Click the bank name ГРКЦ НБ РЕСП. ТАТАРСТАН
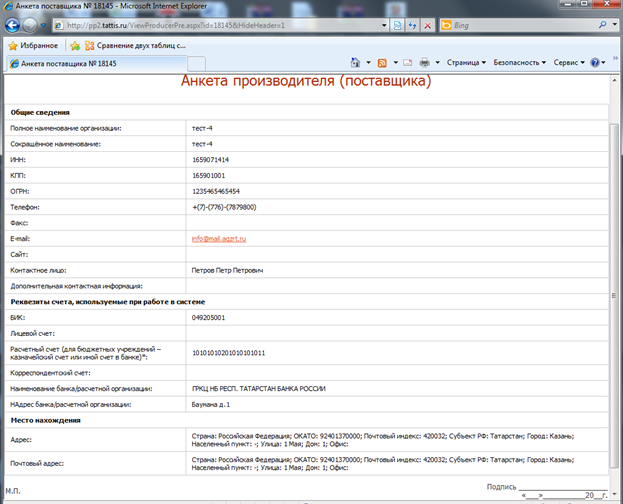Screen dimensions: 623x504 pyautogui.click(x=259, y=389)
